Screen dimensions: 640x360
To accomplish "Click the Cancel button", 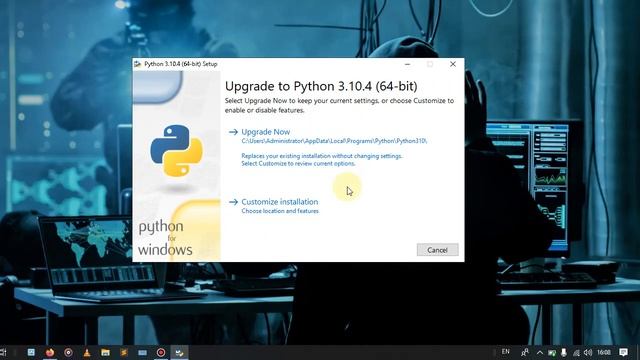I will [438, 250].
